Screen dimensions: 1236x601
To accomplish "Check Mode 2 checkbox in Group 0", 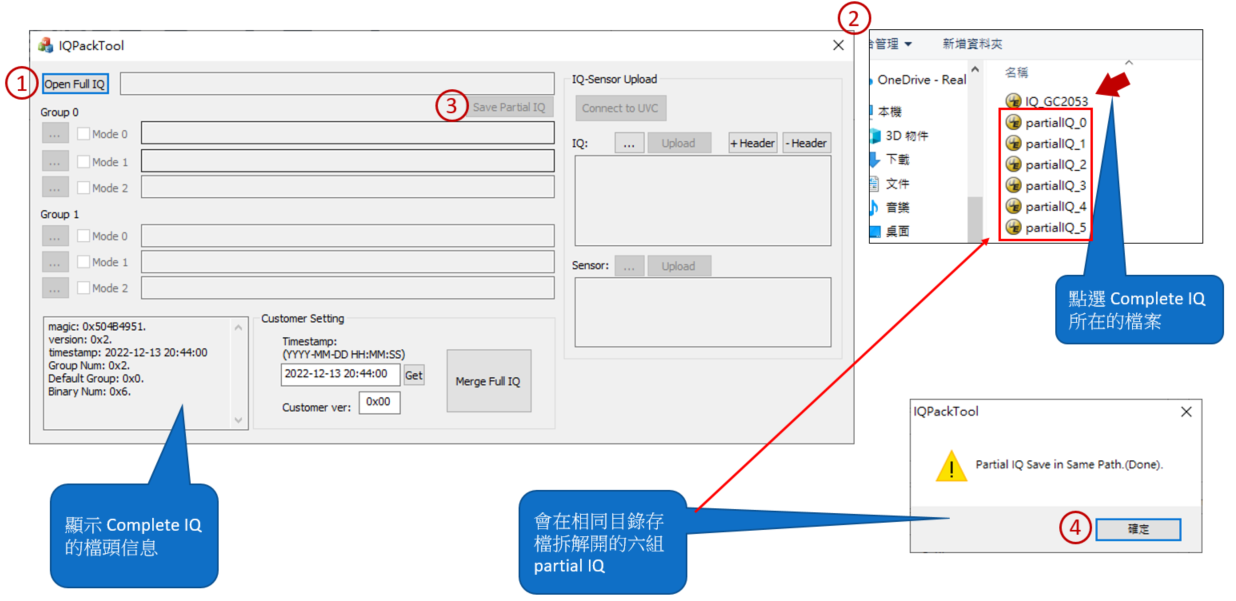I will pyautogui.click(x=84, y=188).
